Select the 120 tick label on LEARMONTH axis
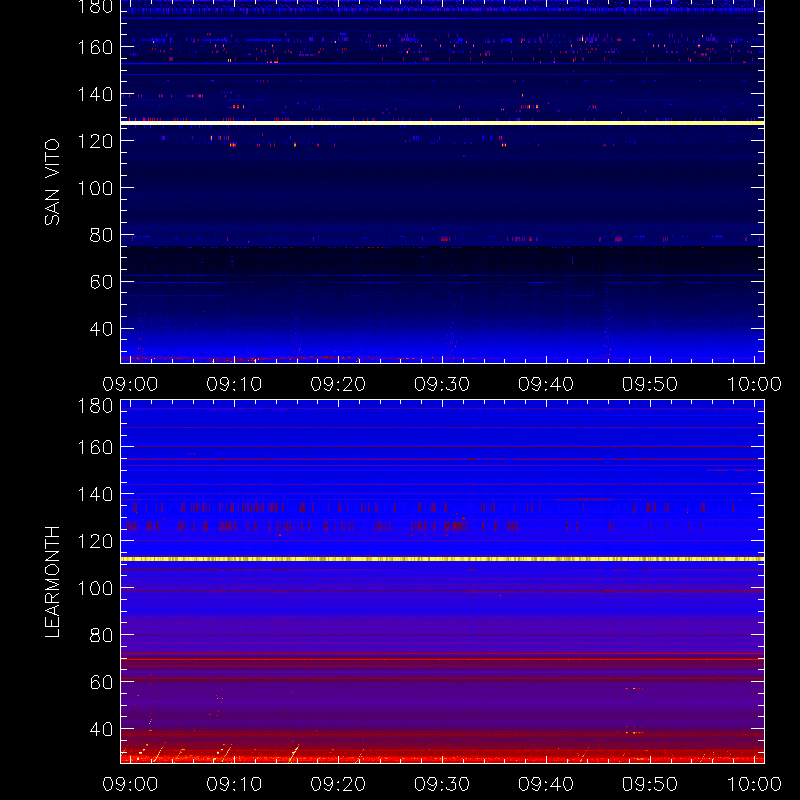The height and width of the screenshot is (800, 800). (95, 541)
